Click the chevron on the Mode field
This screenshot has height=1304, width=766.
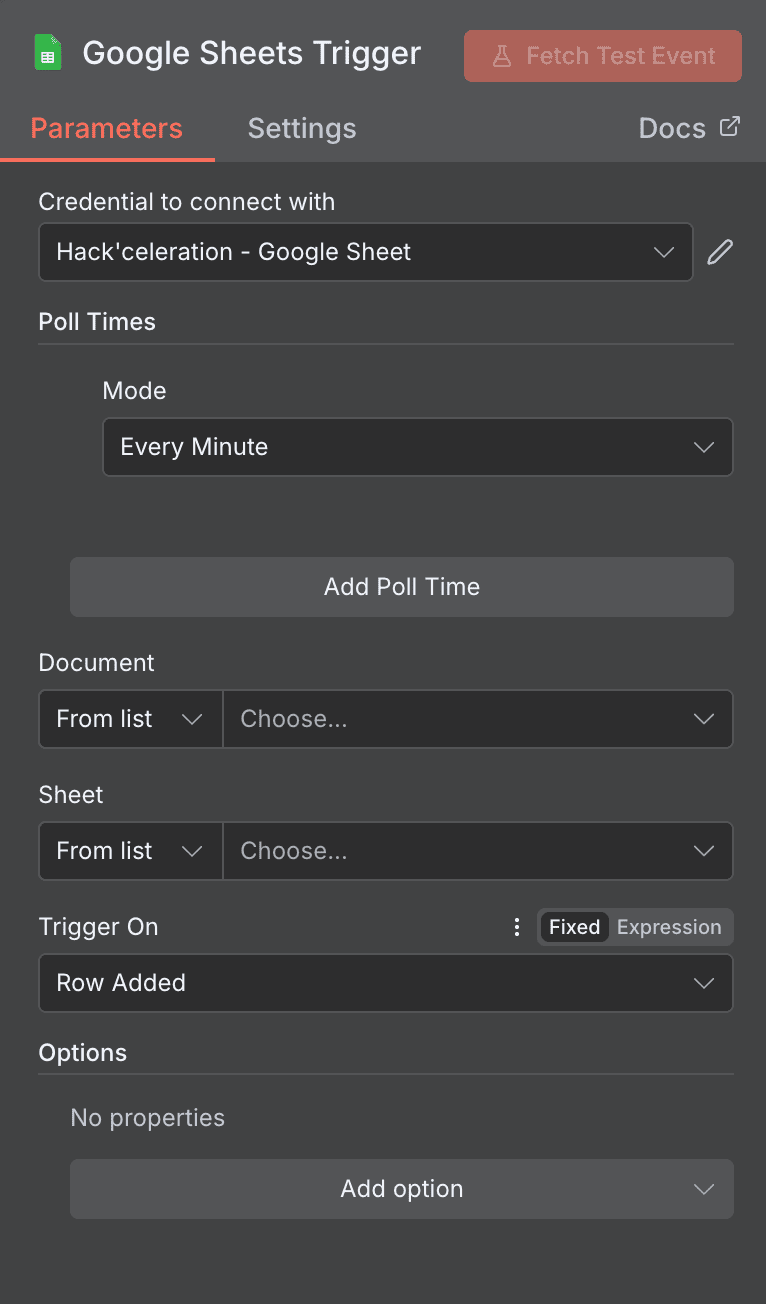coord(703,447)
